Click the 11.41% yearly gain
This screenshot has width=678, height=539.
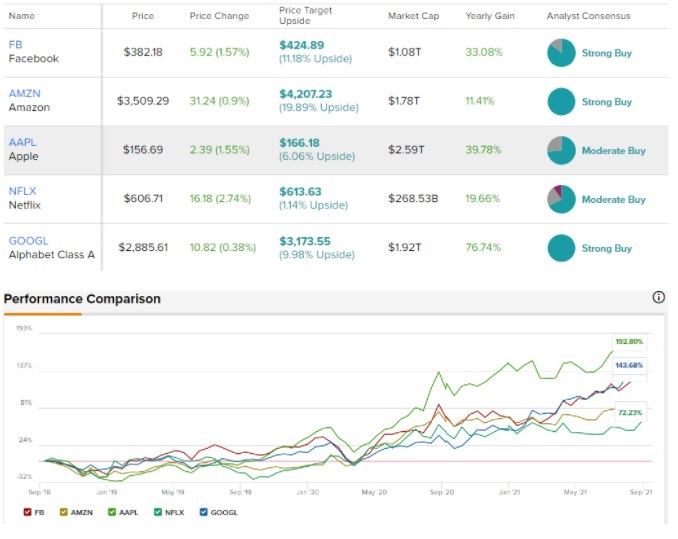click(x=480, y=101)
